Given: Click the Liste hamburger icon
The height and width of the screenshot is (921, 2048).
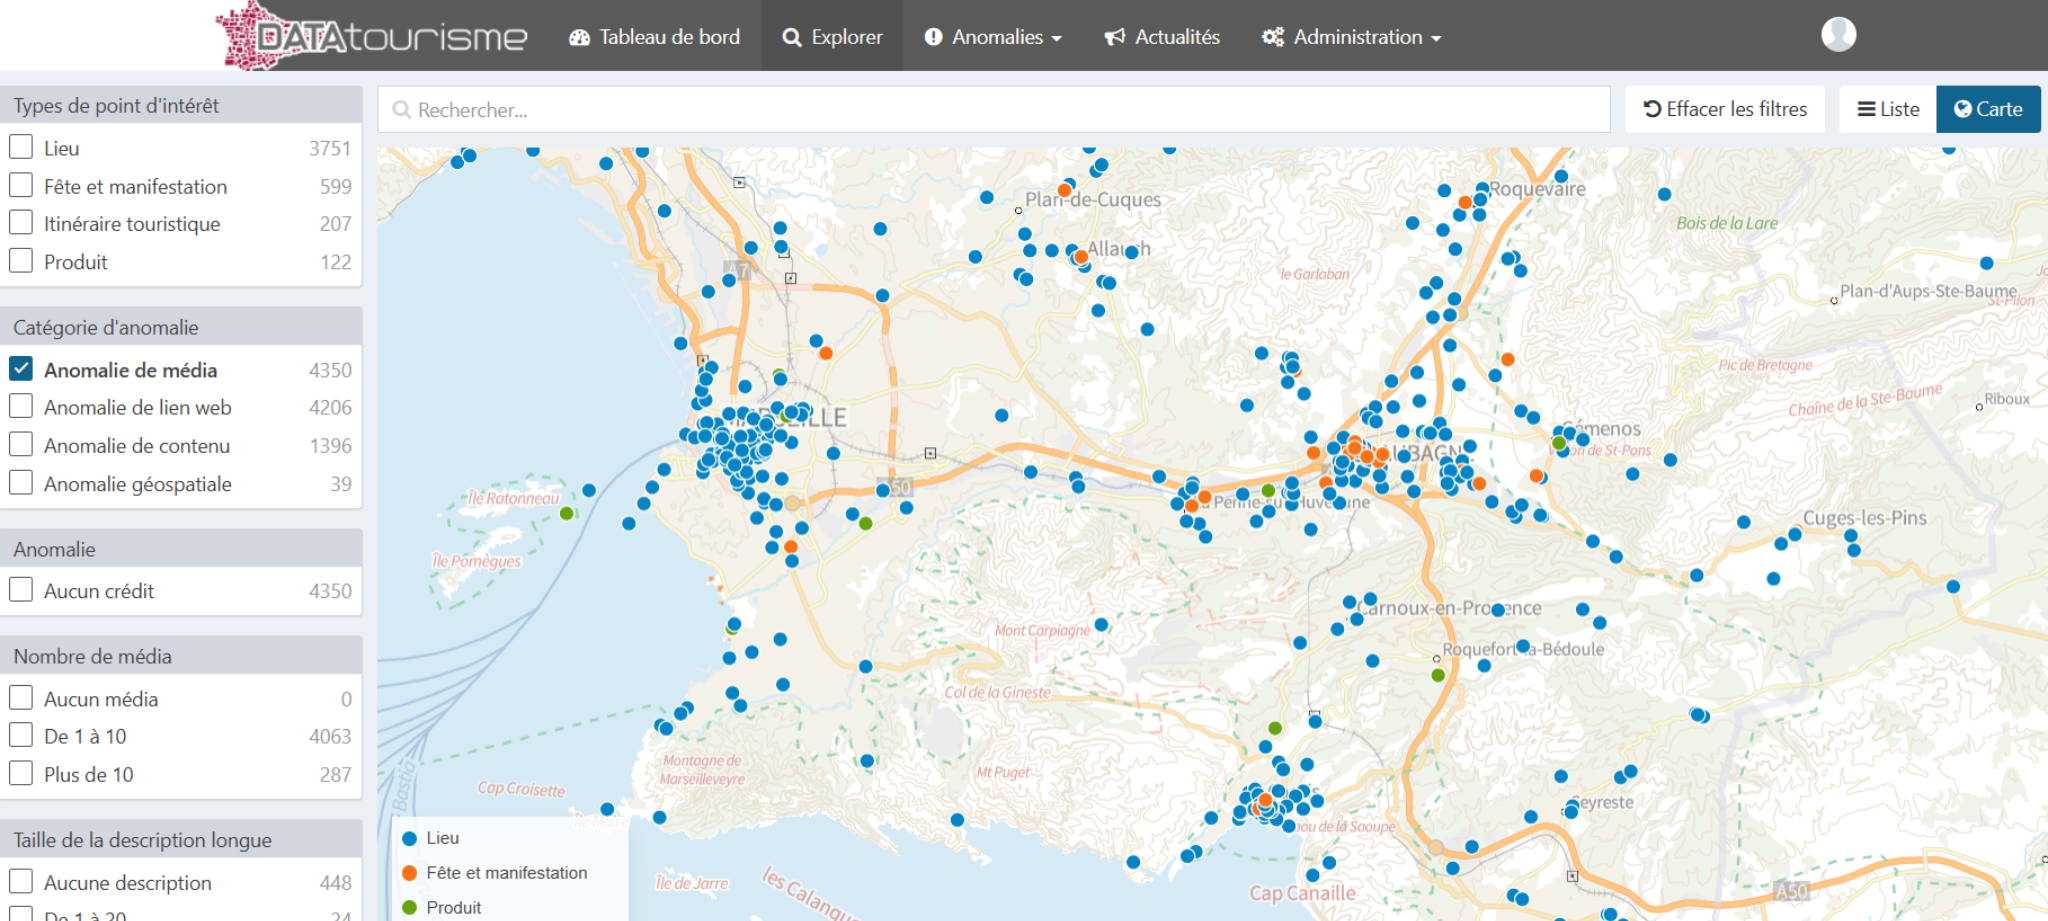Looking at the screenshot, I should click(1866, 109).
